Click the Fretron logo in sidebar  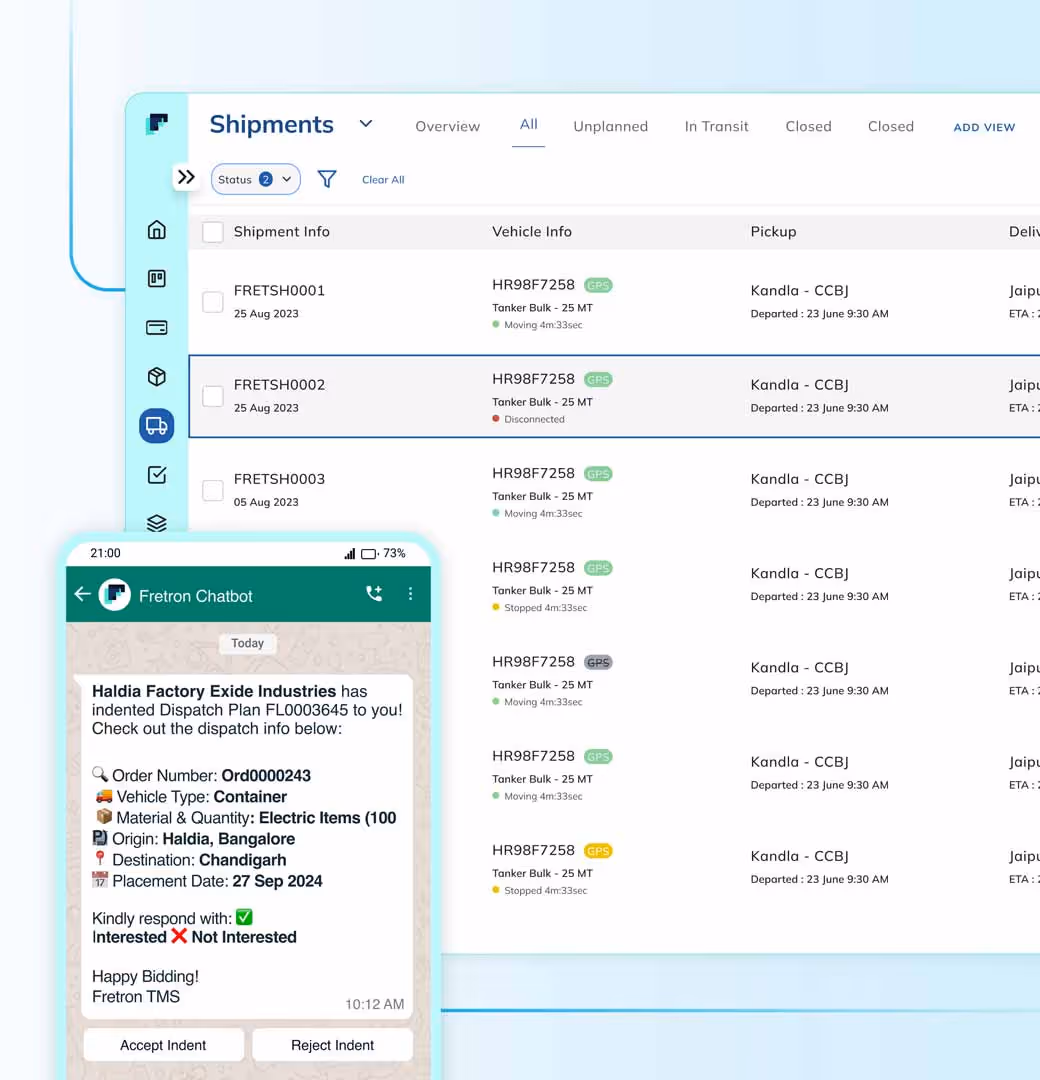click(157, 124)
